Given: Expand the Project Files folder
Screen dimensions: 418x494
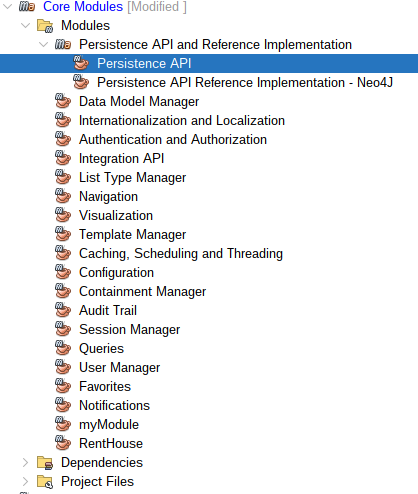Looking at the screenshot, I should point(25,481).
